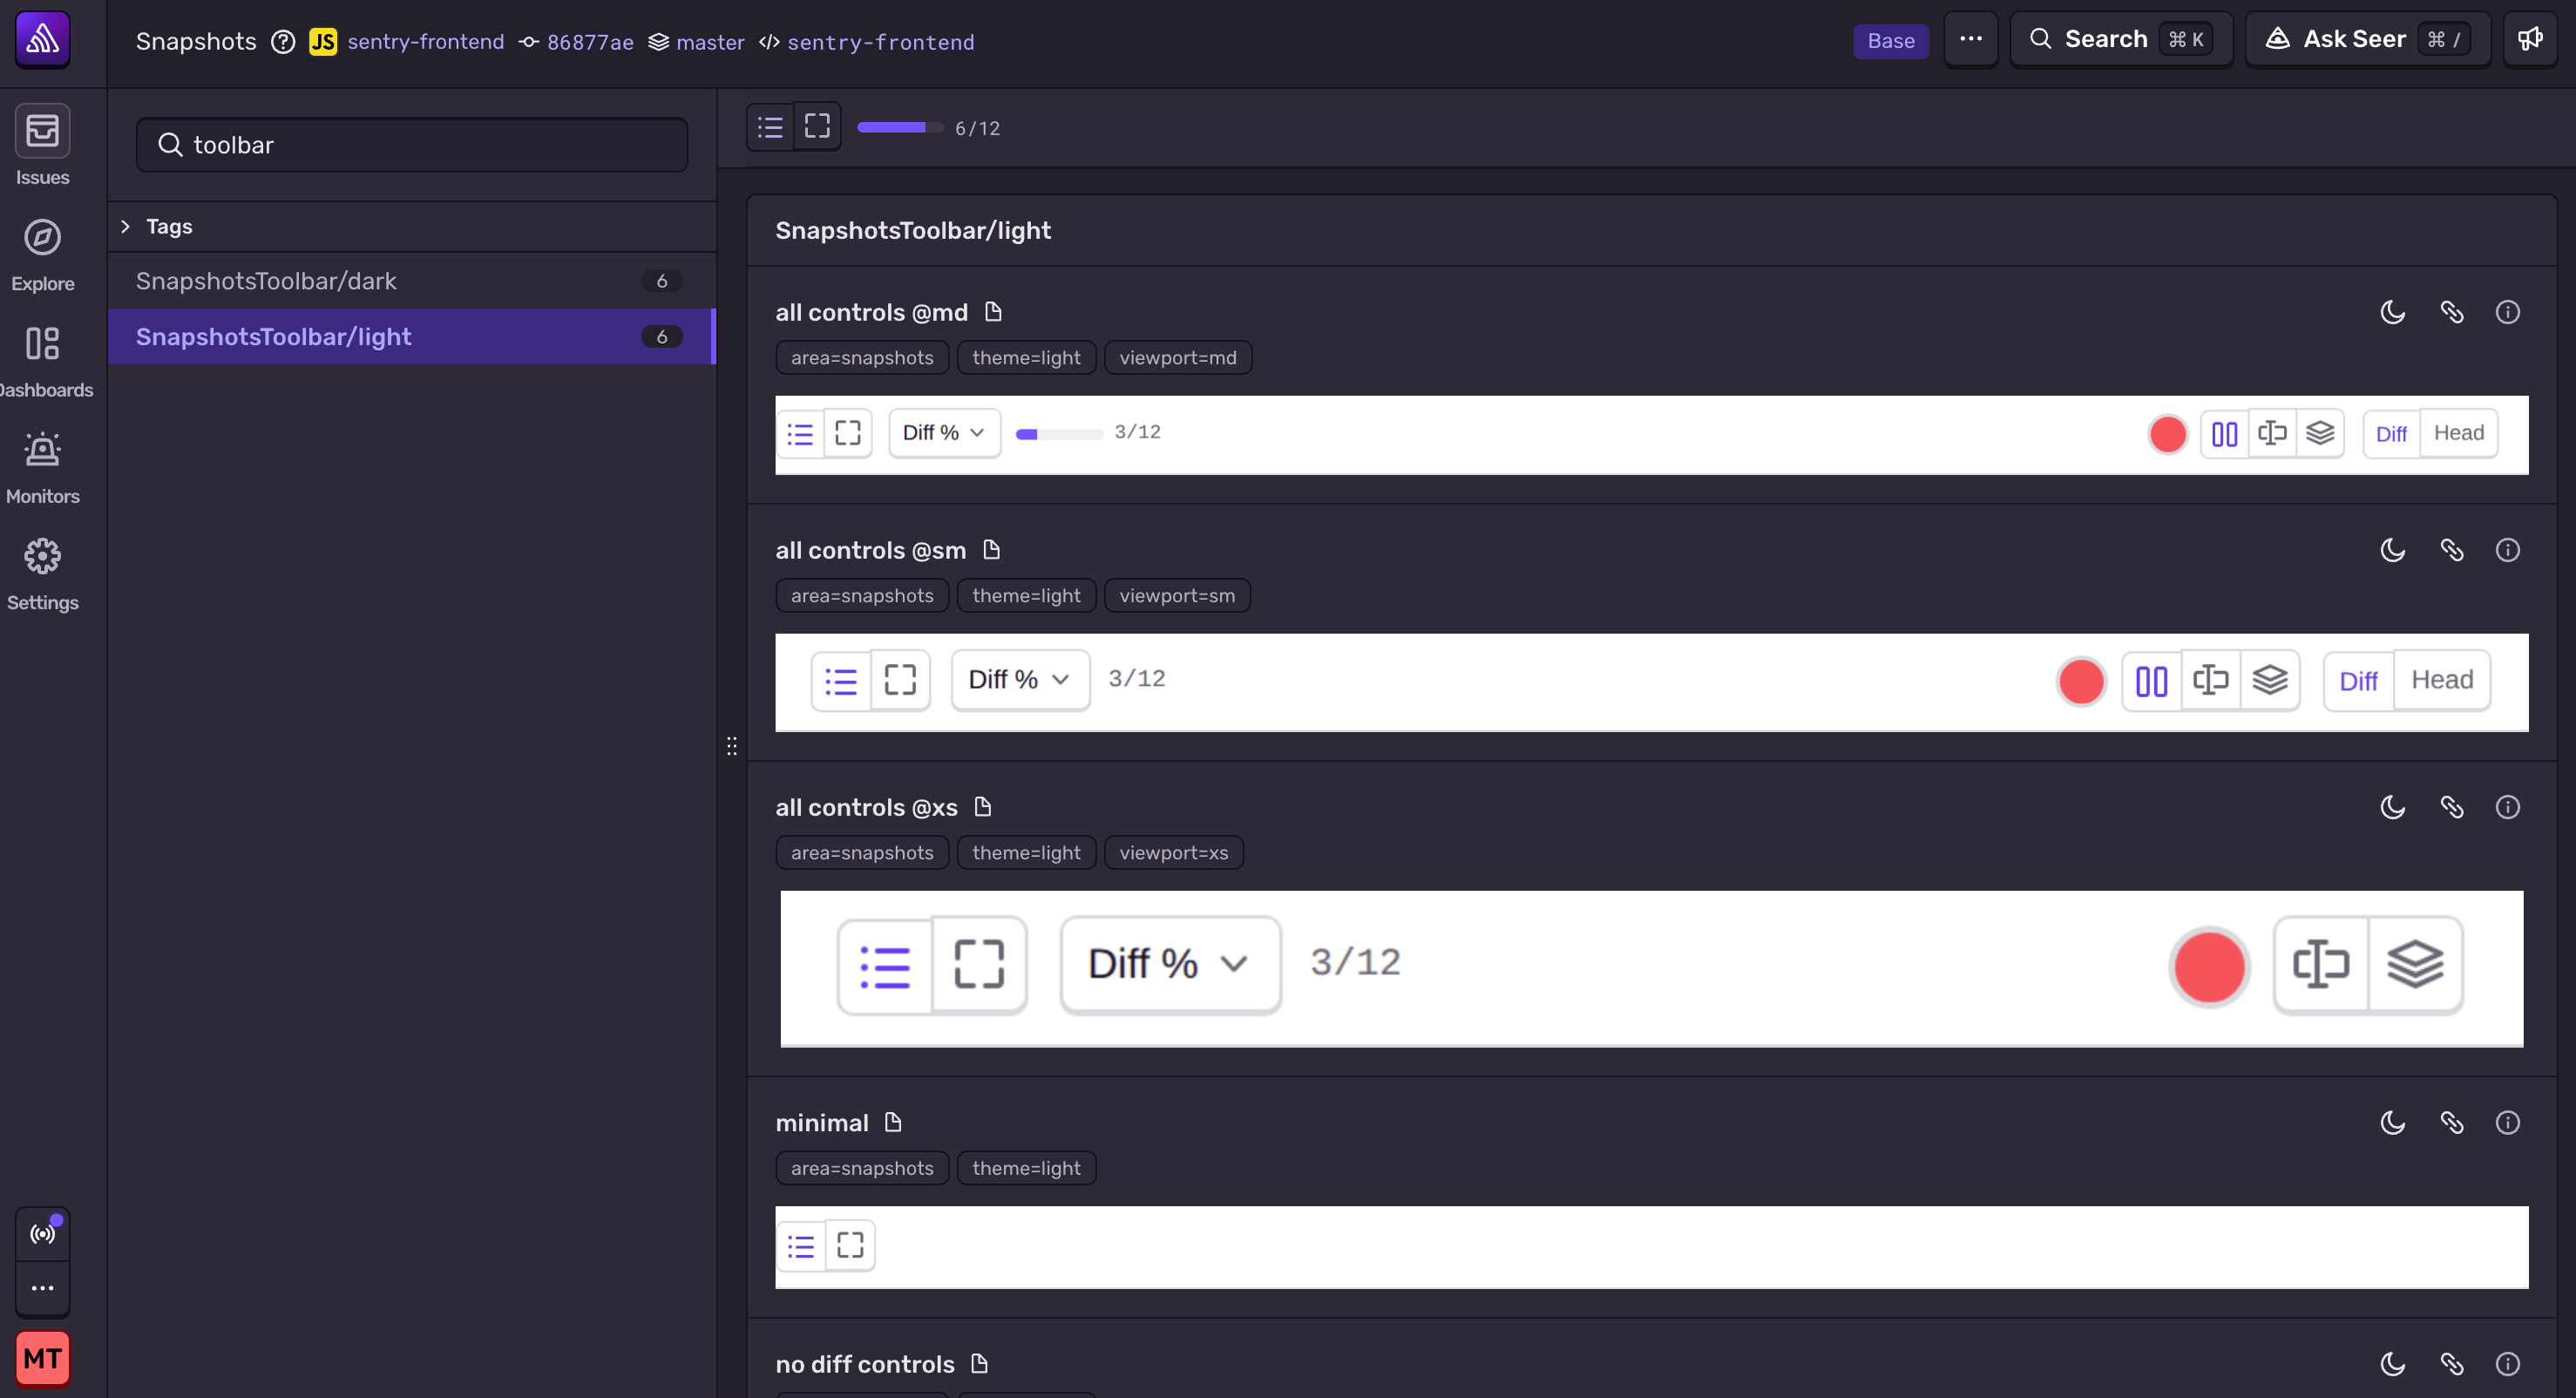The image size is (2576, 1398).
Task: Show info for all controls @md
Action: click(2508, 312)
